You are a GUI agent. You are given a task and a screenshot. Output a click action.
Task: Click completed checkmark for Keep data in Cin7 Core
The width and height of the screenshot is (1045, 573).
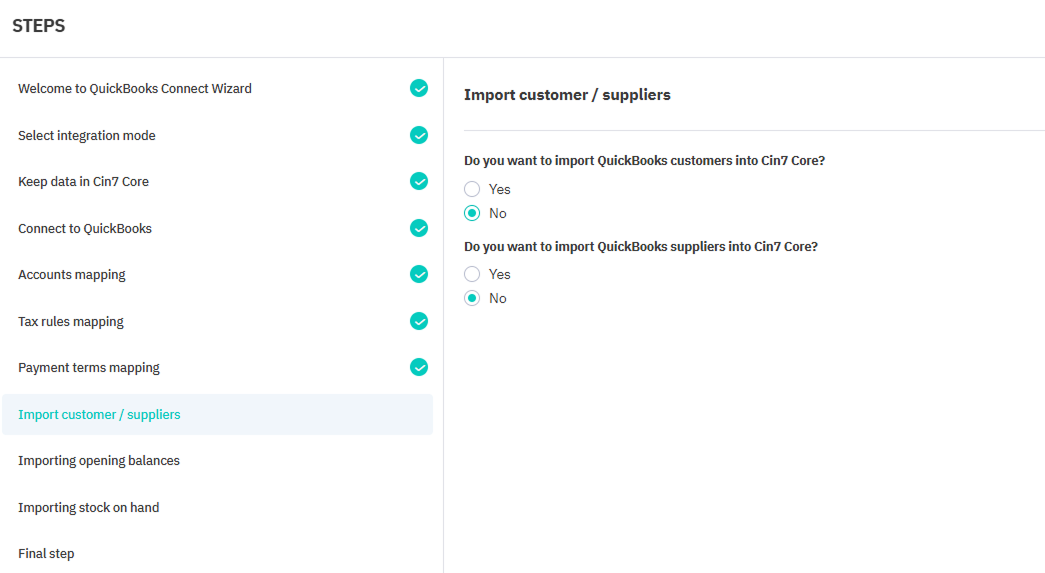[x=419, y=181]
